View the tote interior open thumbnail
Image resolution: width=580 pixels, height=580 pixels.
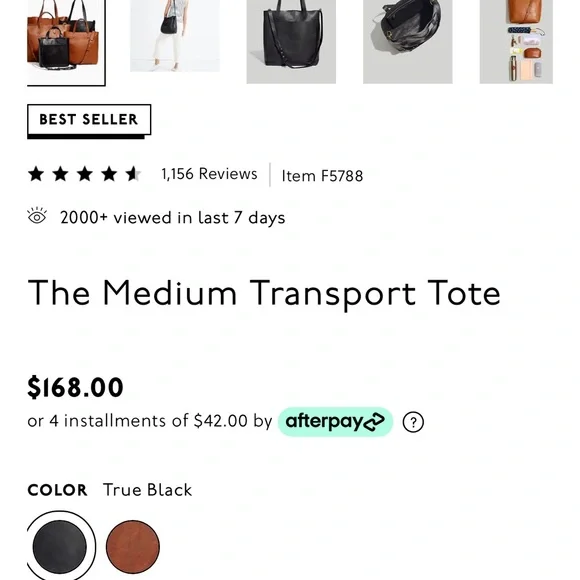click(408, 42)
